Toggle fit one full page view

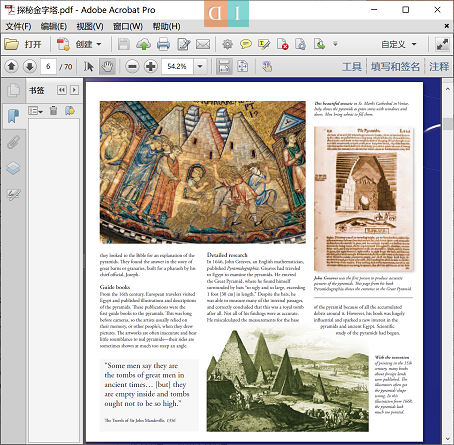pos(243,66)
